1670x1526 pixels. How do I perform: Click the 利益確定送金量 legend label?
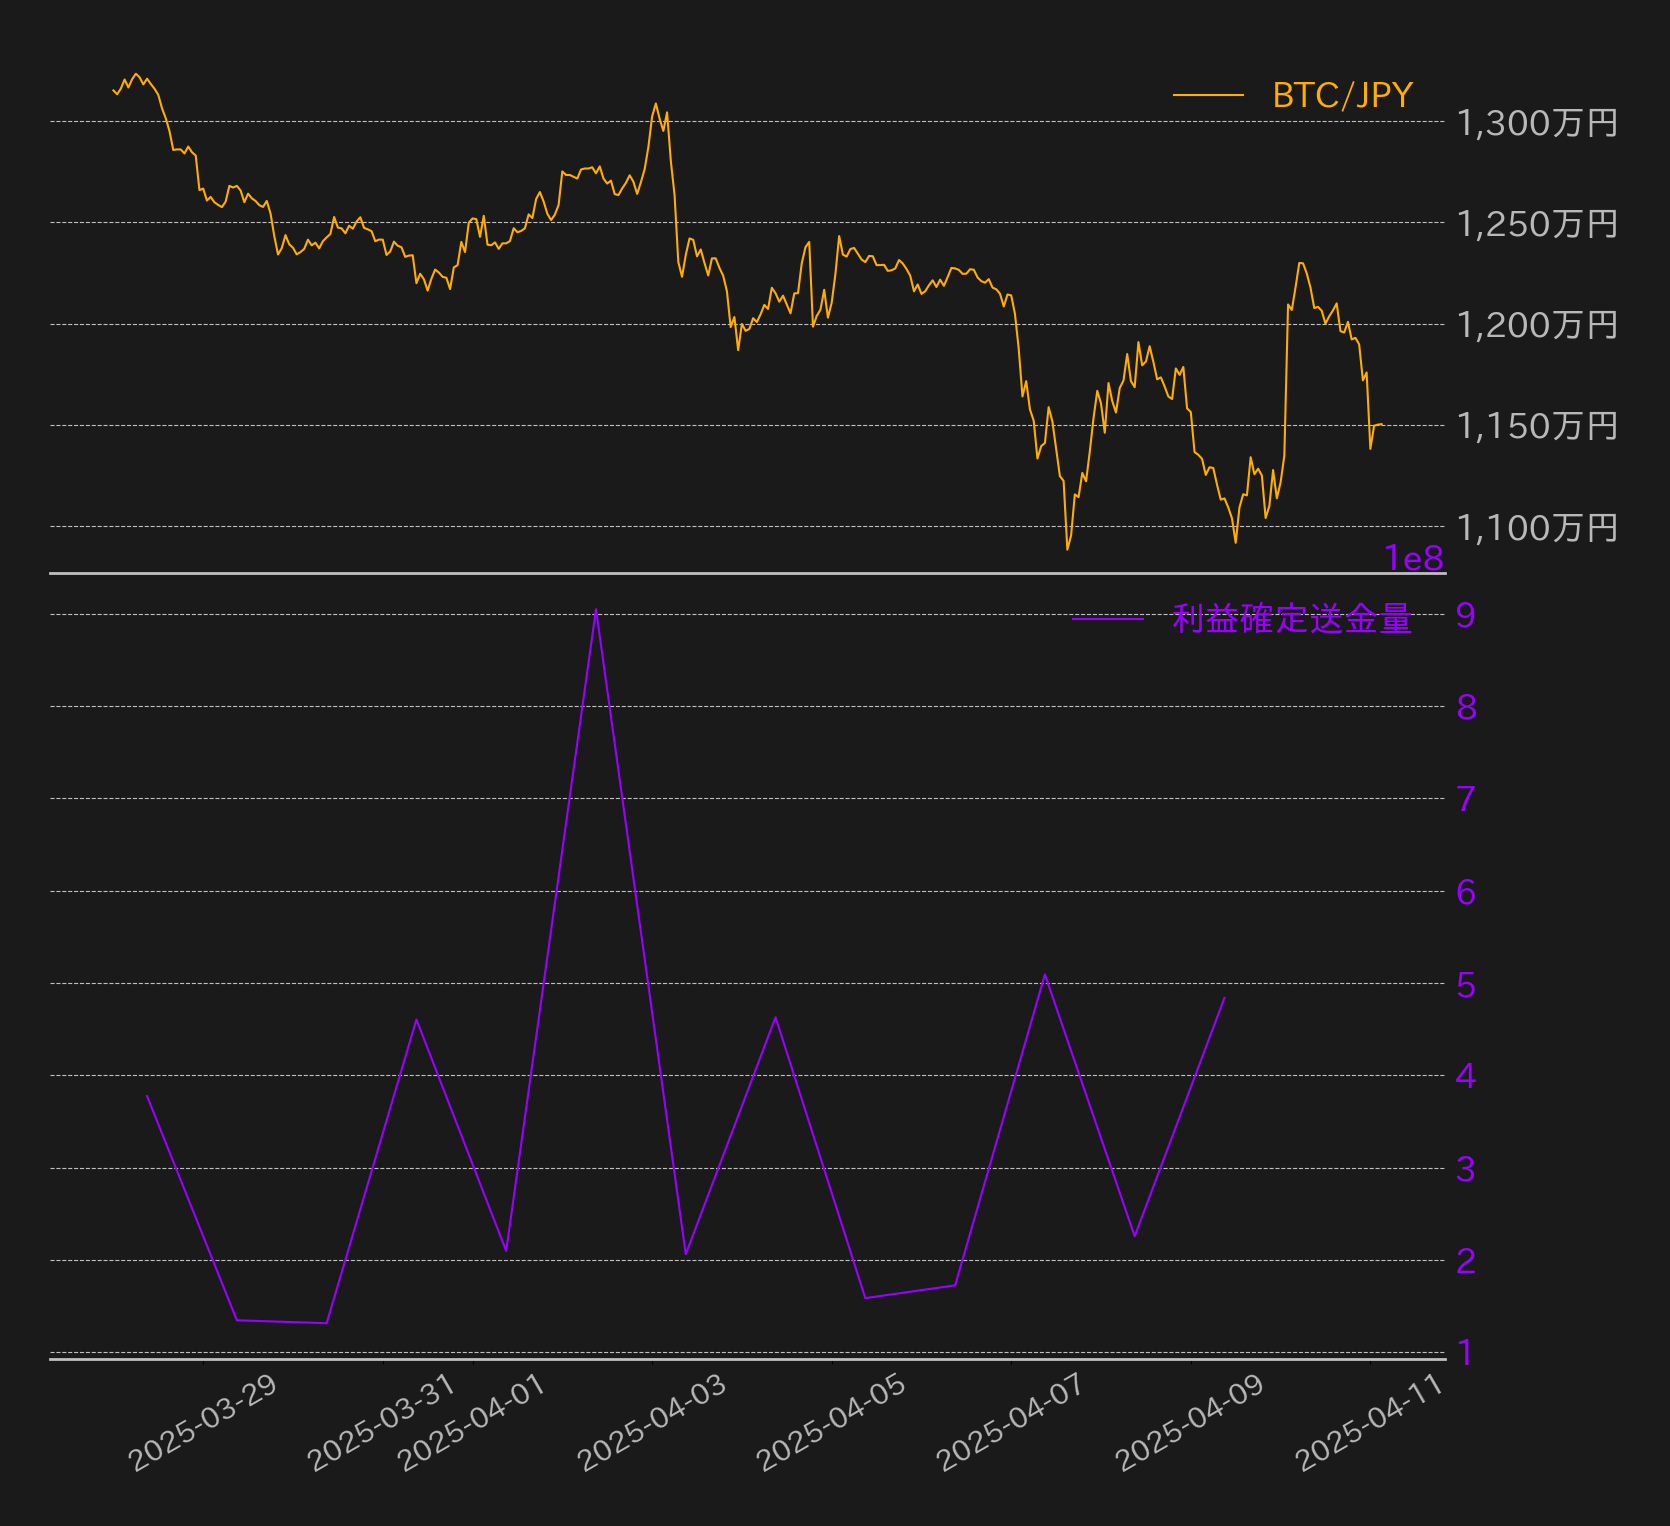pos(1292,619)
